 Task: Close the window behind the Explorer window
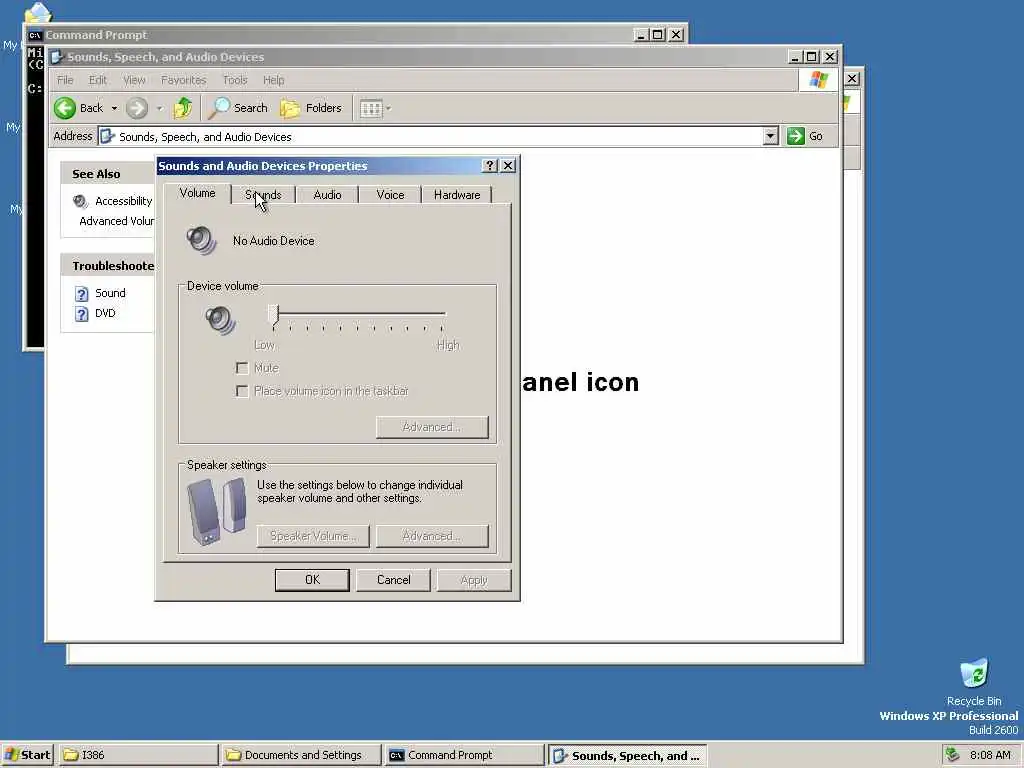click(x=852, y=79)
